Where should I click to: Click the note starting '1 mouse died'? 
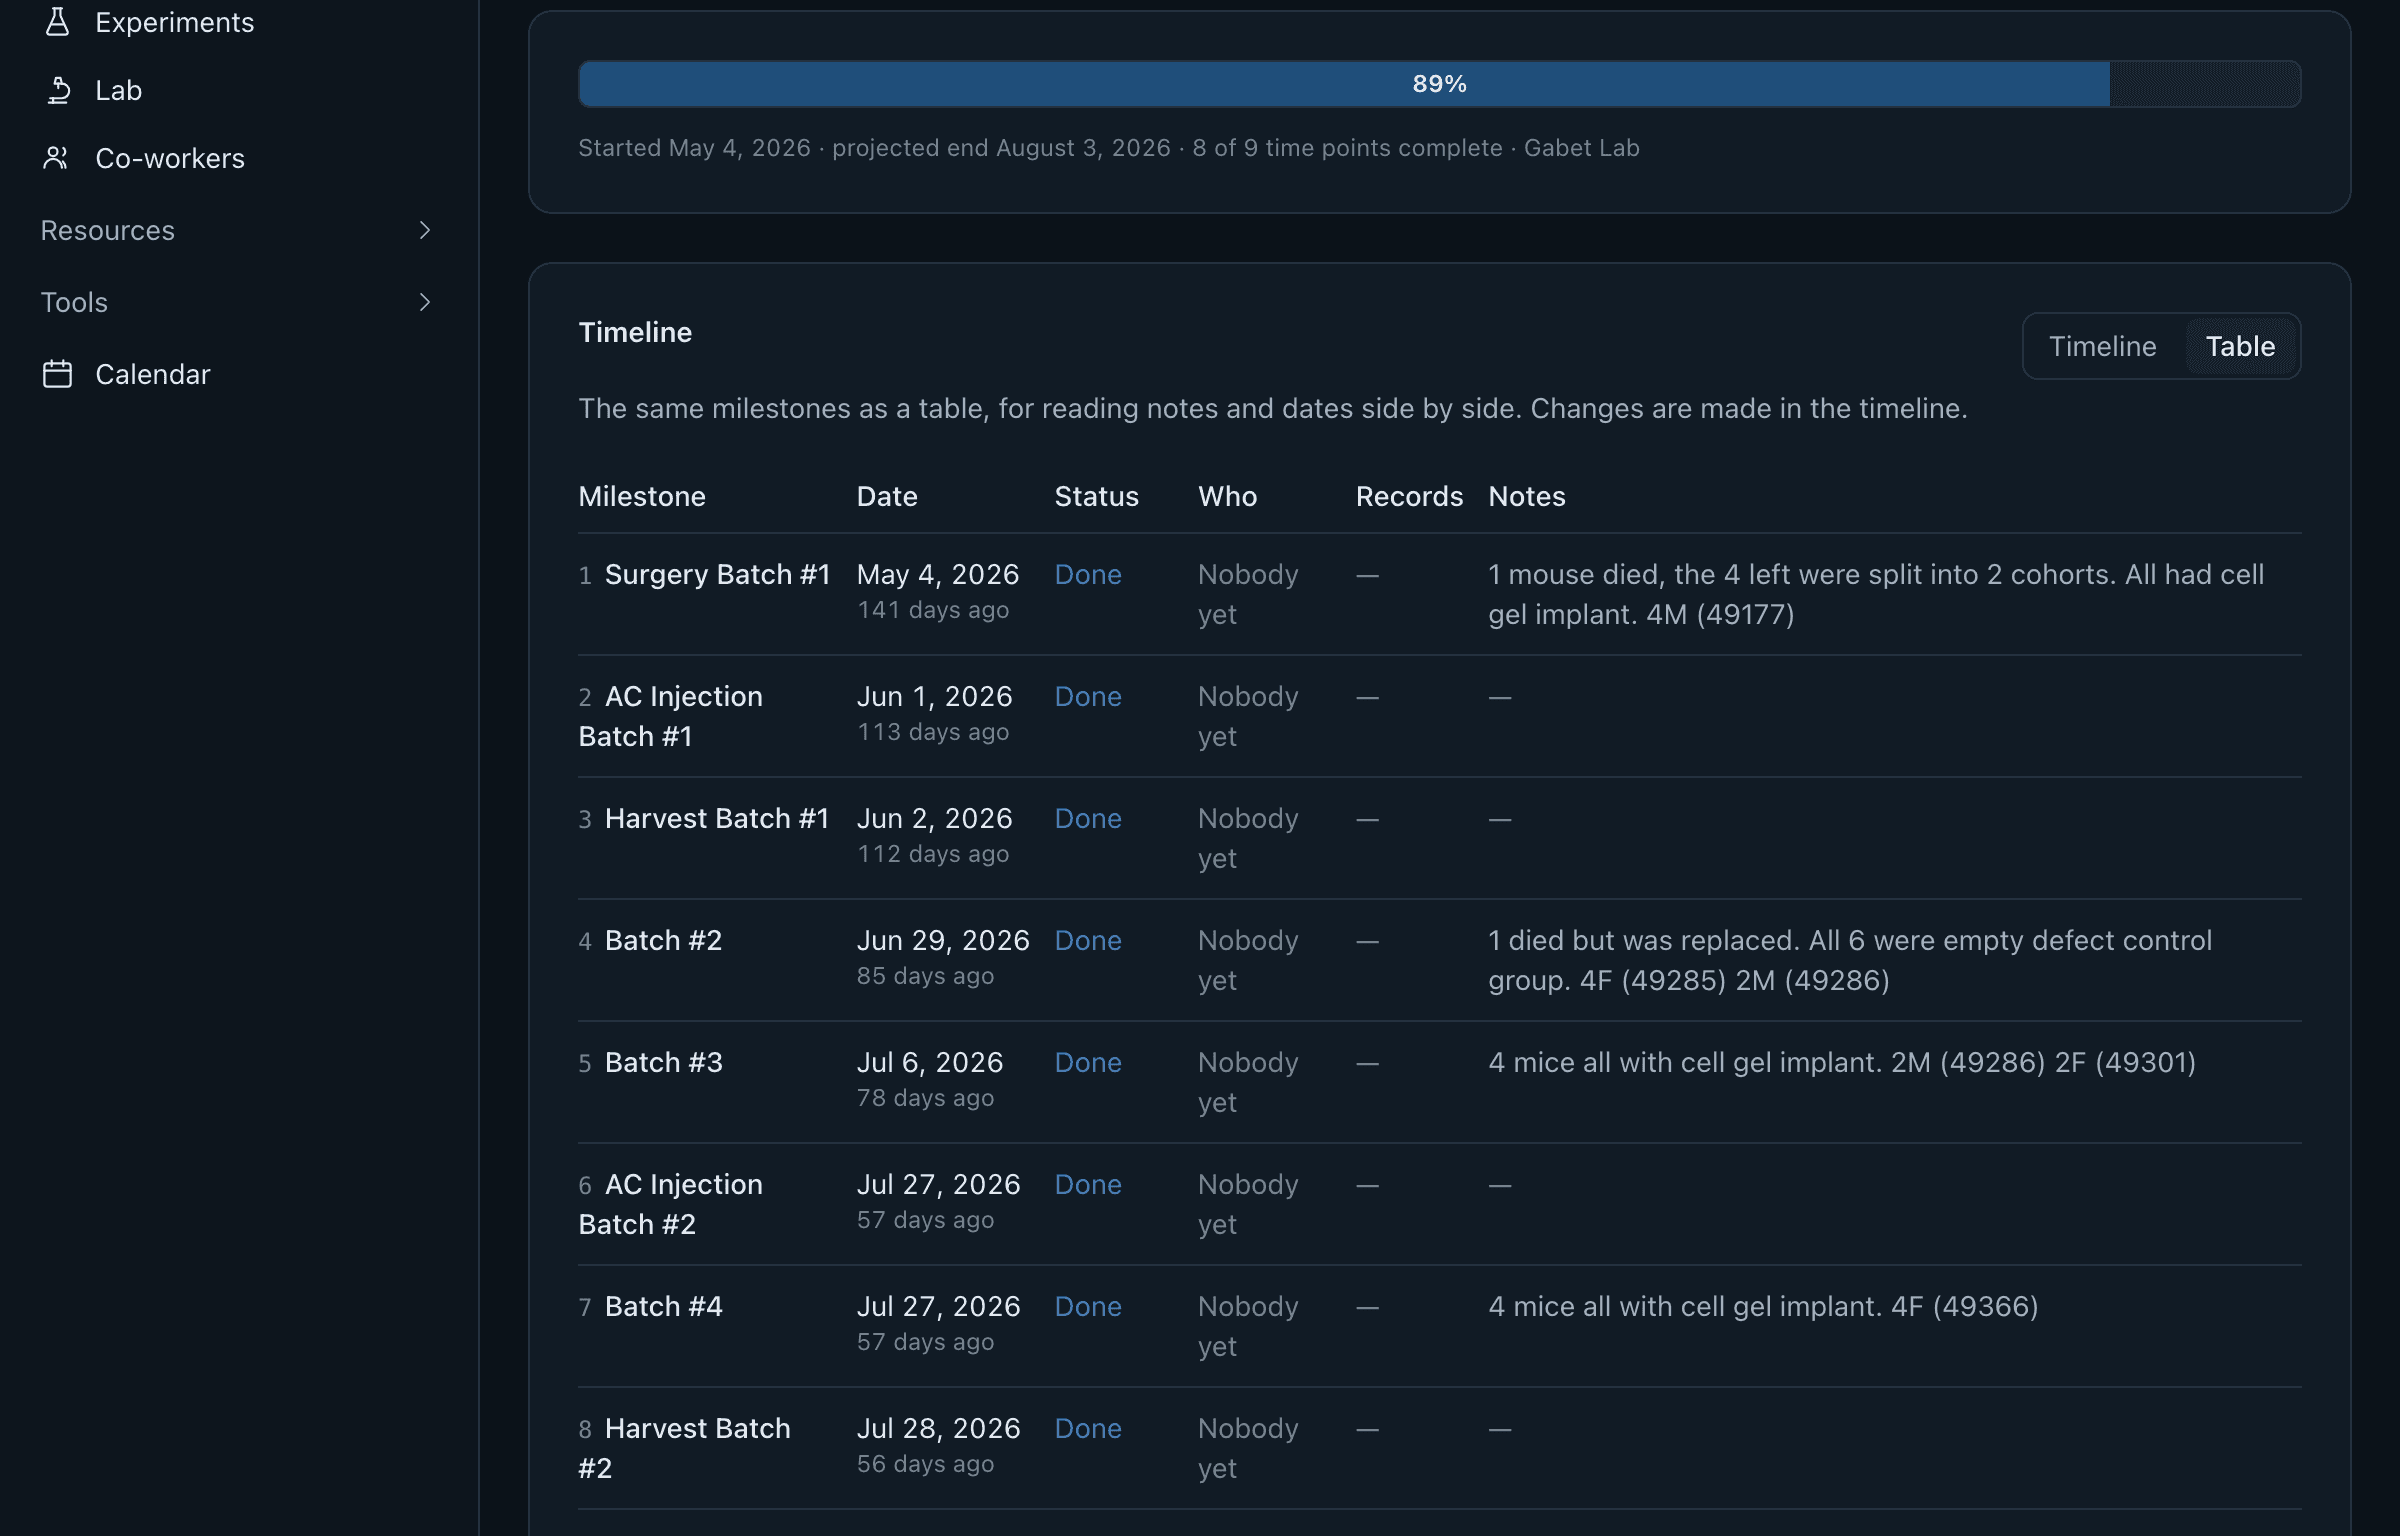click(1876, 594)
